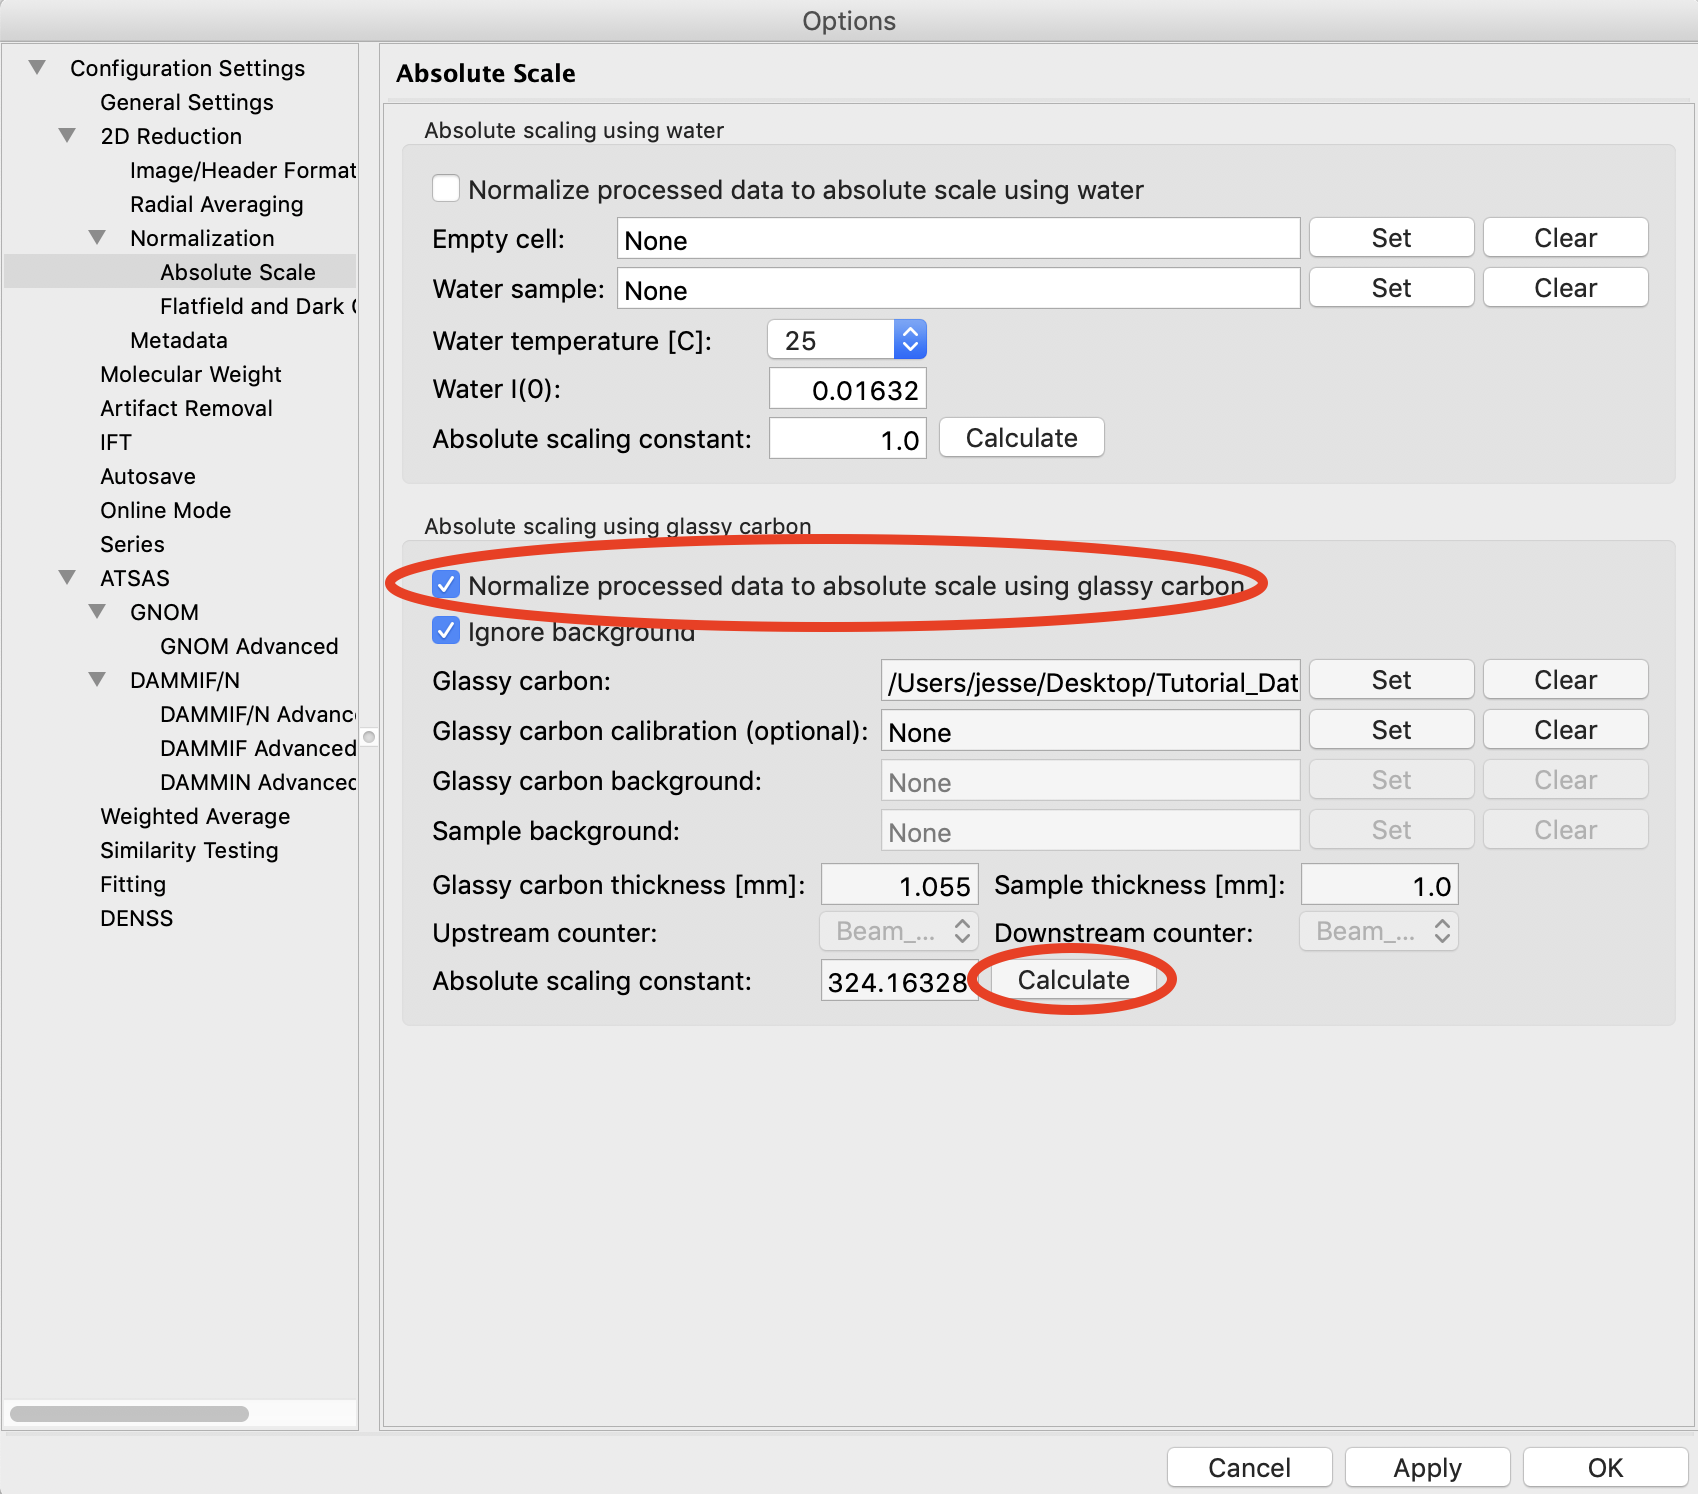Set the Glassy carbon calibration file
This screenshot has height=1494, width=1698.
pyautogui.click(x=1391, y=730)
